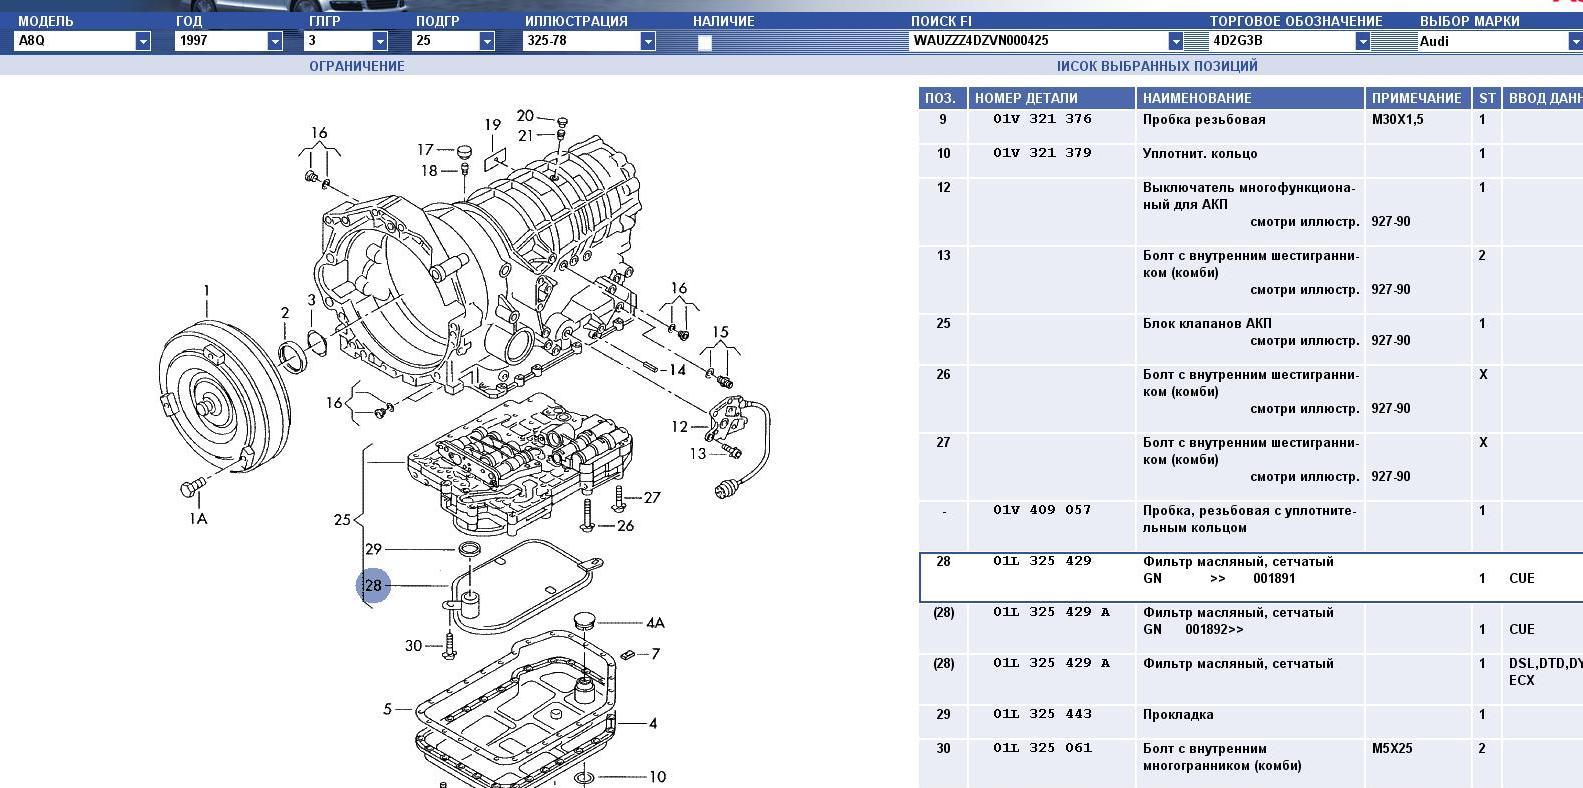Click part number 01V 321 376 row

click(x=1042, y=120)
